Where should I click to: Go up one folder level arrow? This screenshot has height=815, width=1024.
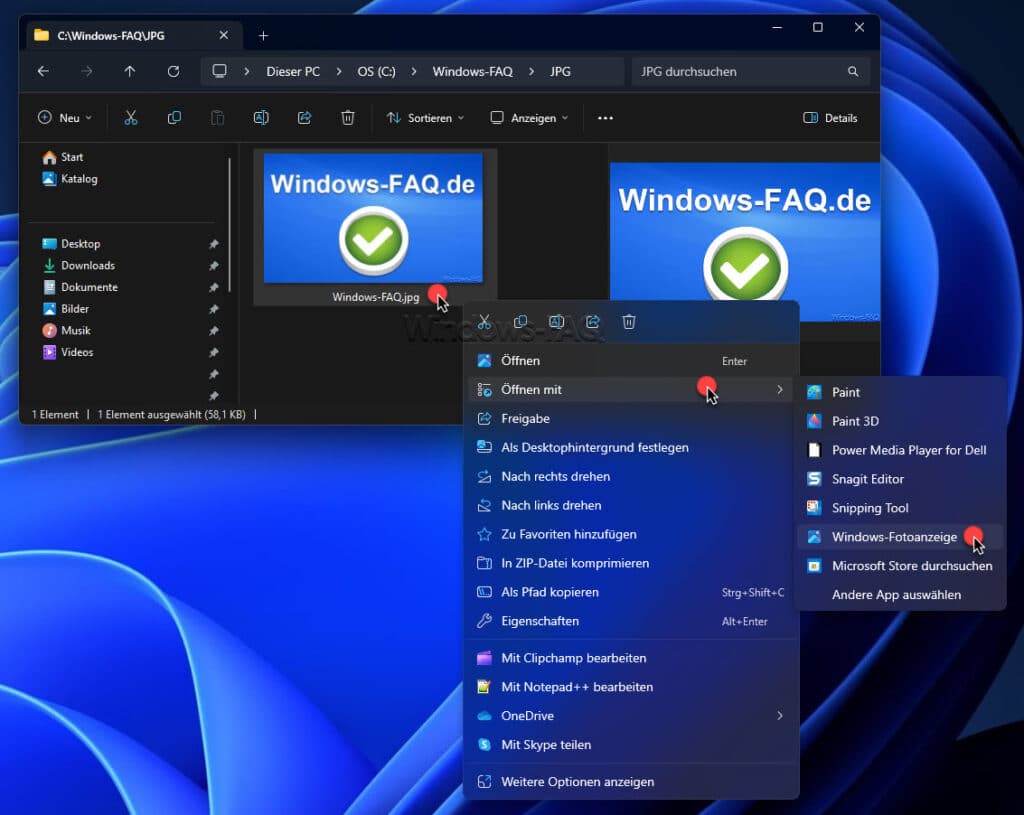[130, 71]
